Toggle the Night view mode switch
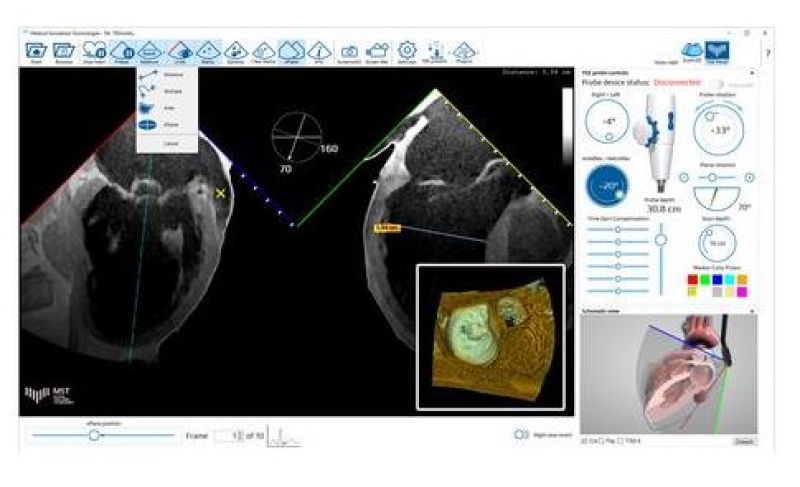Viewport: 800px width, 487px height. 520,434
